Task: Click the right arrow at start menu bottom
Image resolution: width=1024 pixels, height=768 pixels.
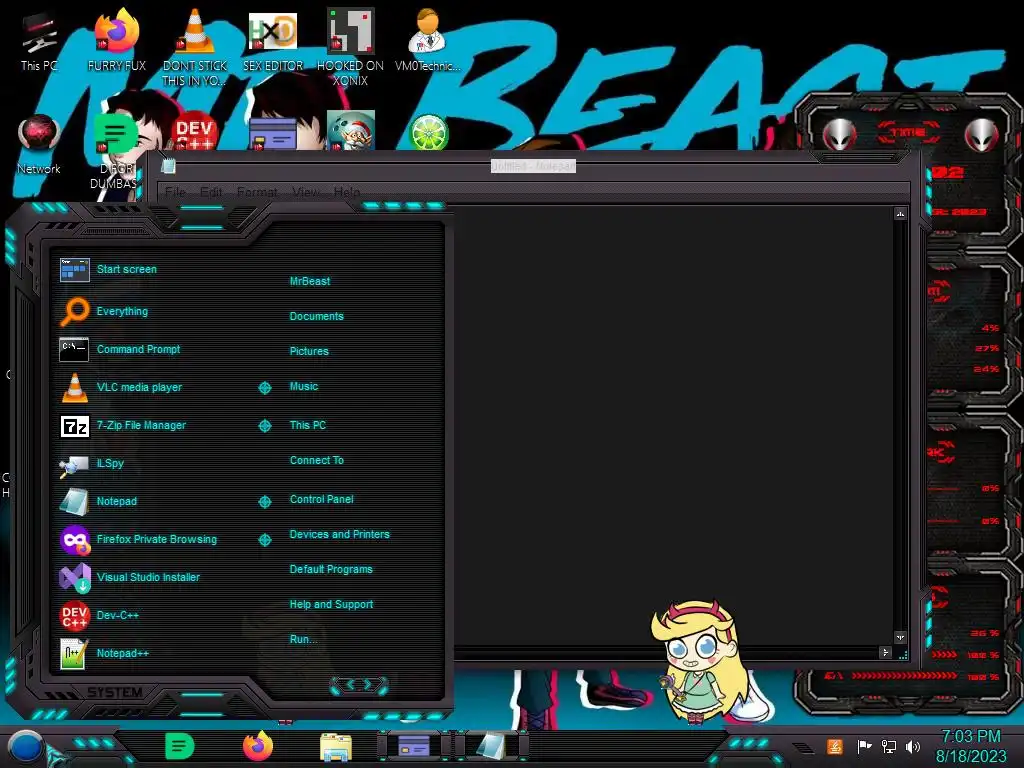Action: (369, 685)
